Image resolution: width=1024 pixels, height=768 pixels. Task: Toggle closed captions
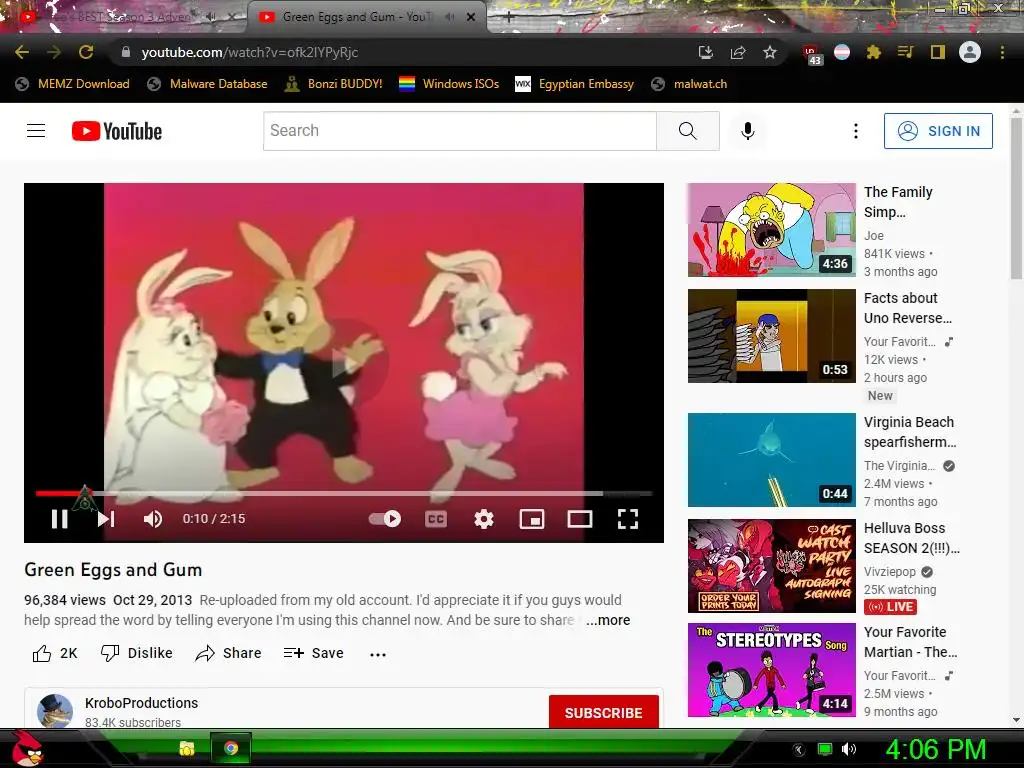[436, 519]
